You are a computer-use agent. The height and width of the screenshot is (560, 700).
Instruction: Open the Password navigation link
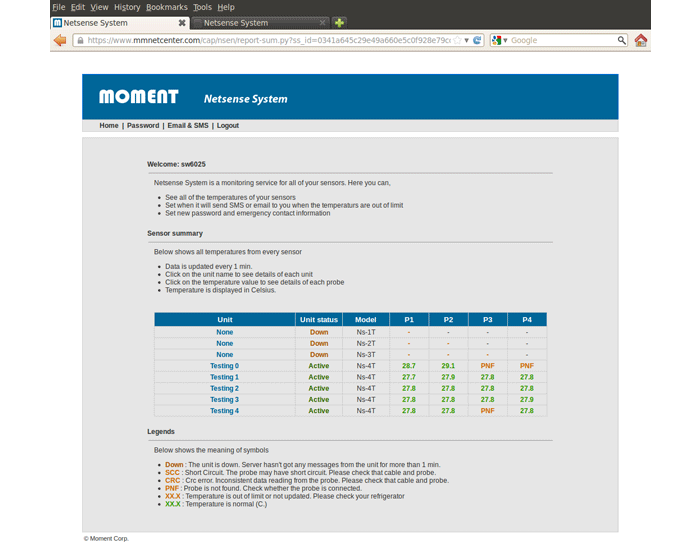[143, 126]
